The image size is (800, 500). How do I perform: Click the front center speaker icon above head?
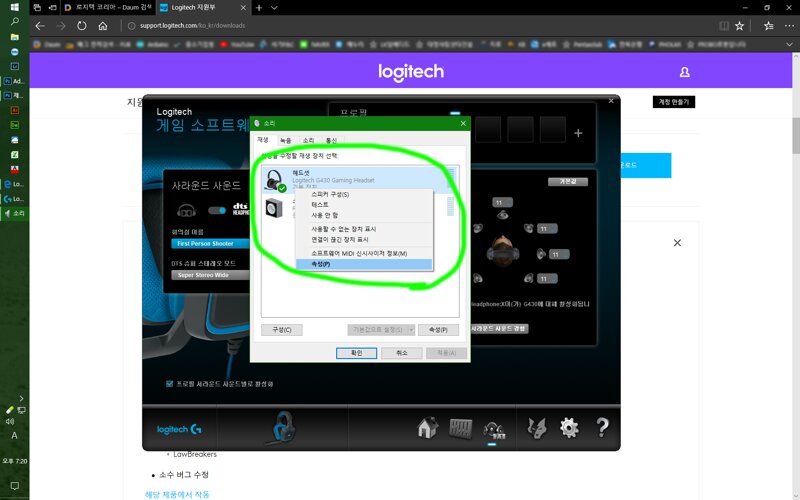click(x=503, y=215)
